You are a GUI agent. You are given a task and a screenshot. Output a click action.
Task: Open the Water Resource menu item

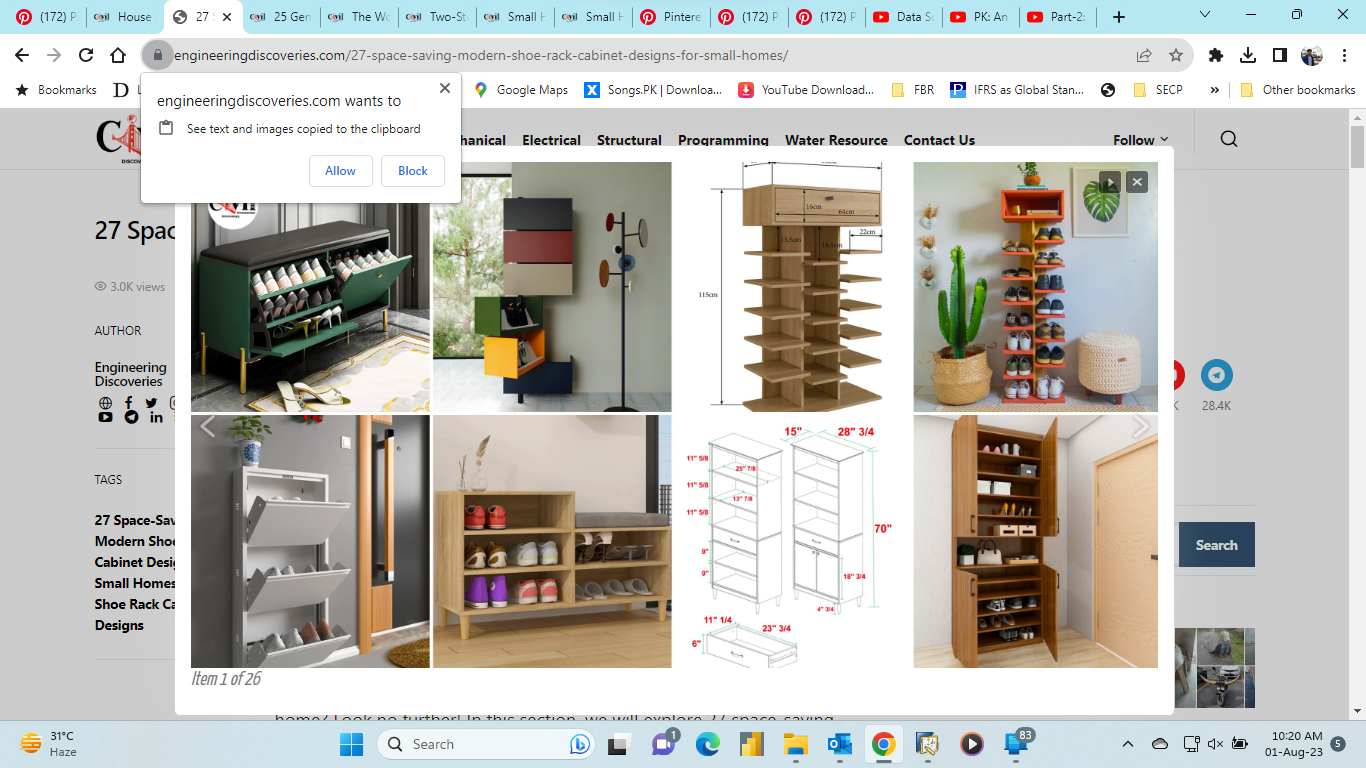[836, 140]
